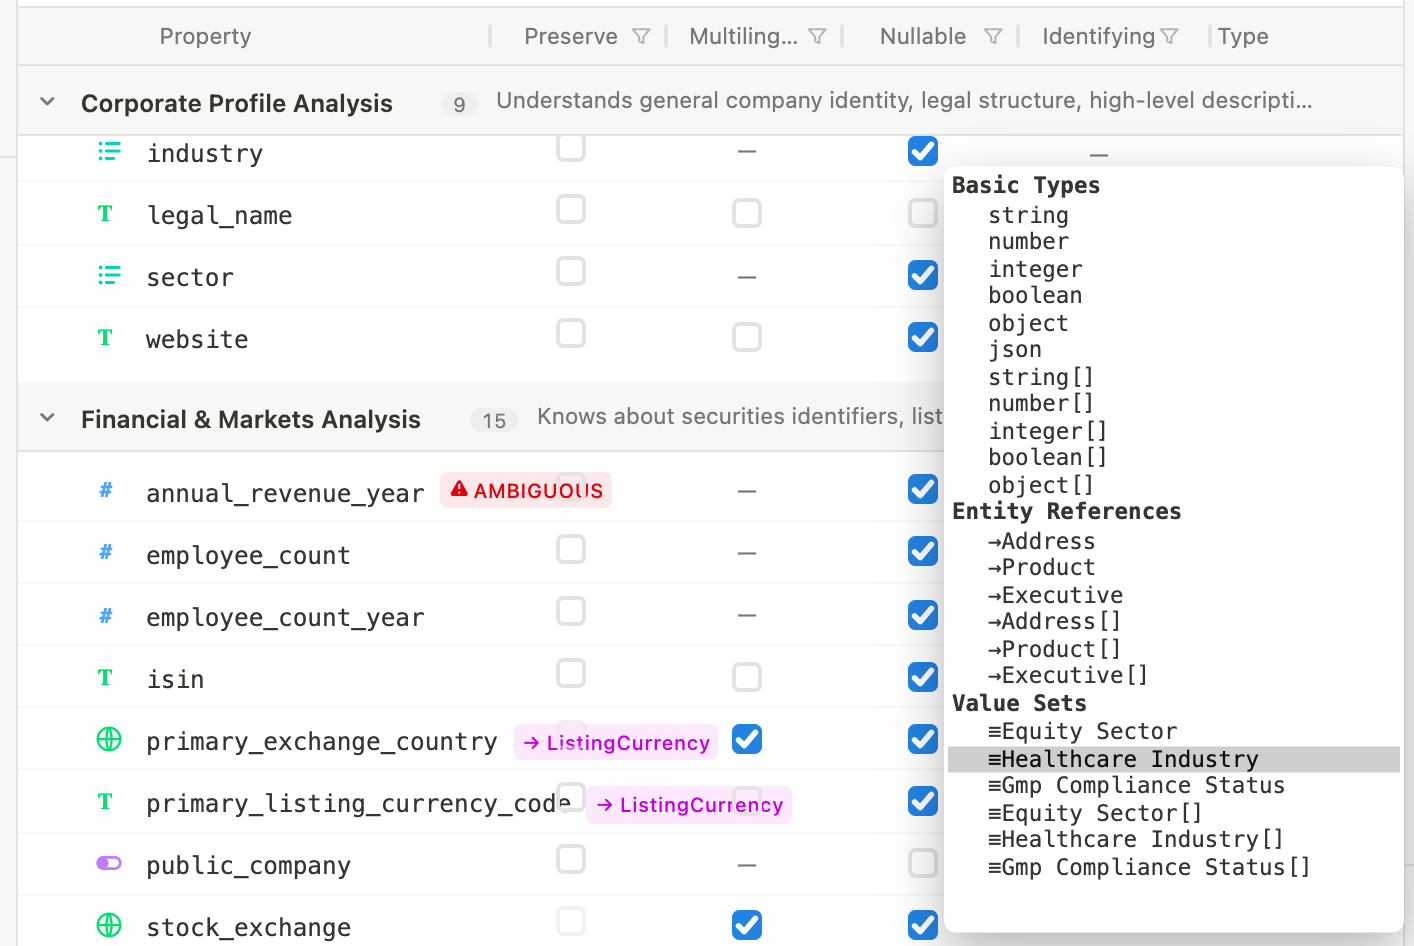Open the Nullable column filter

993,37
